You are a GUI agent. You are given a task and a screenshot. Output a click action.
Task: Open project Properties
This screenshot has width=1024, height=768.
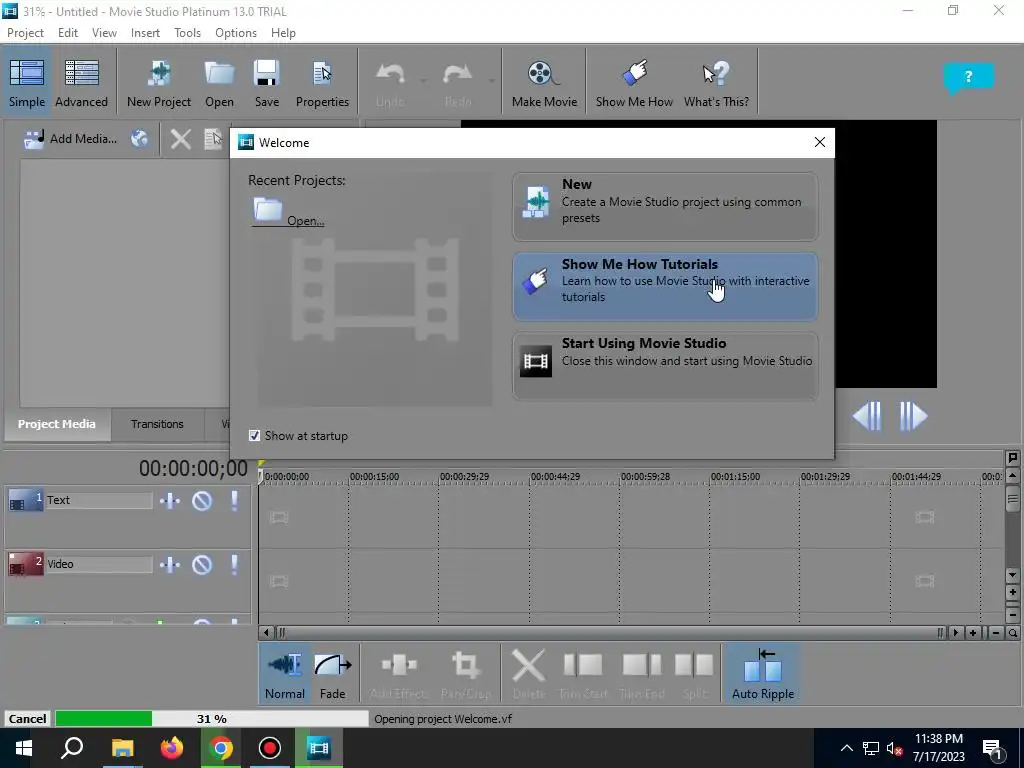tap(322, 83)
